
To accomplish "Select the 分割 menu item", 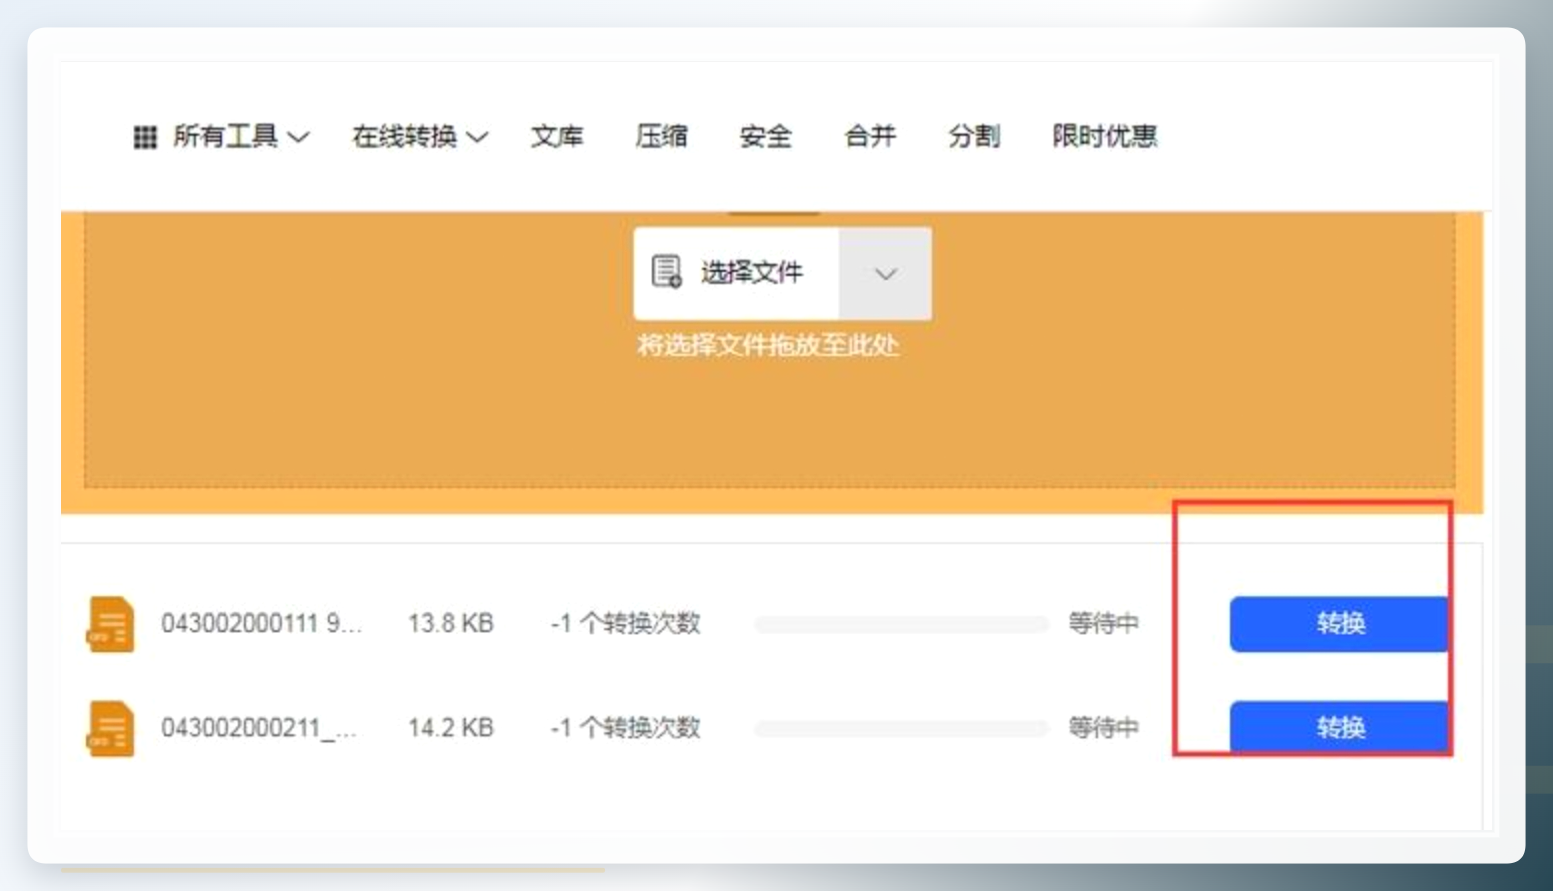I will point(974,136).
